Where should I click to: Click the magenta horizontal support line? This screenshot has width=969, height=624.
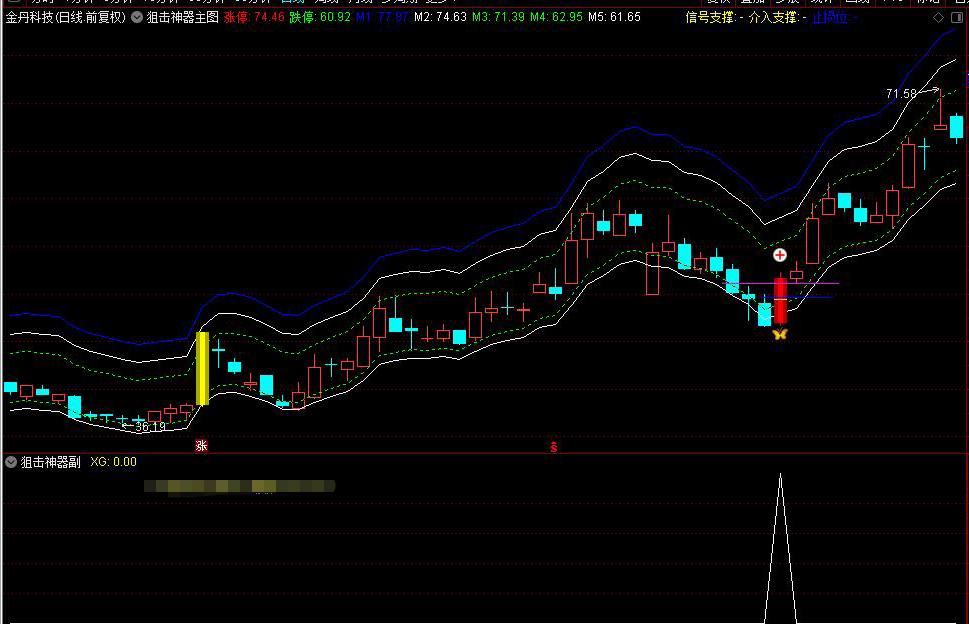781,283
